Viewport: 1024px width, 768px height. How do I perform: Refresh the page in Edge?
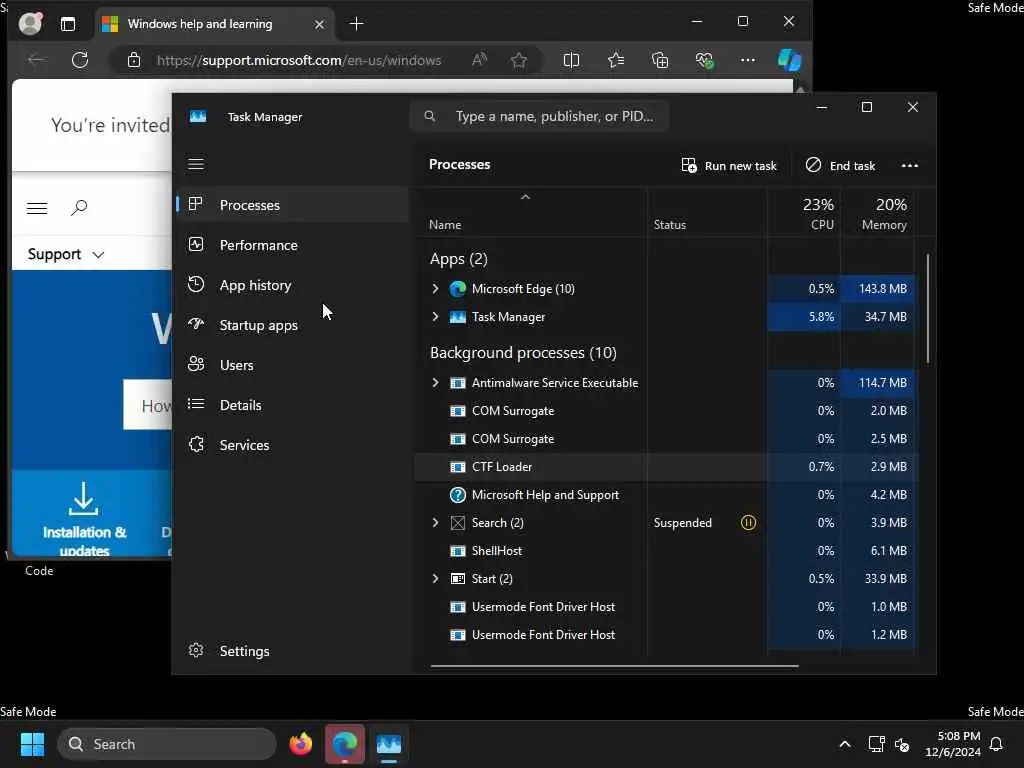point(80,60)
